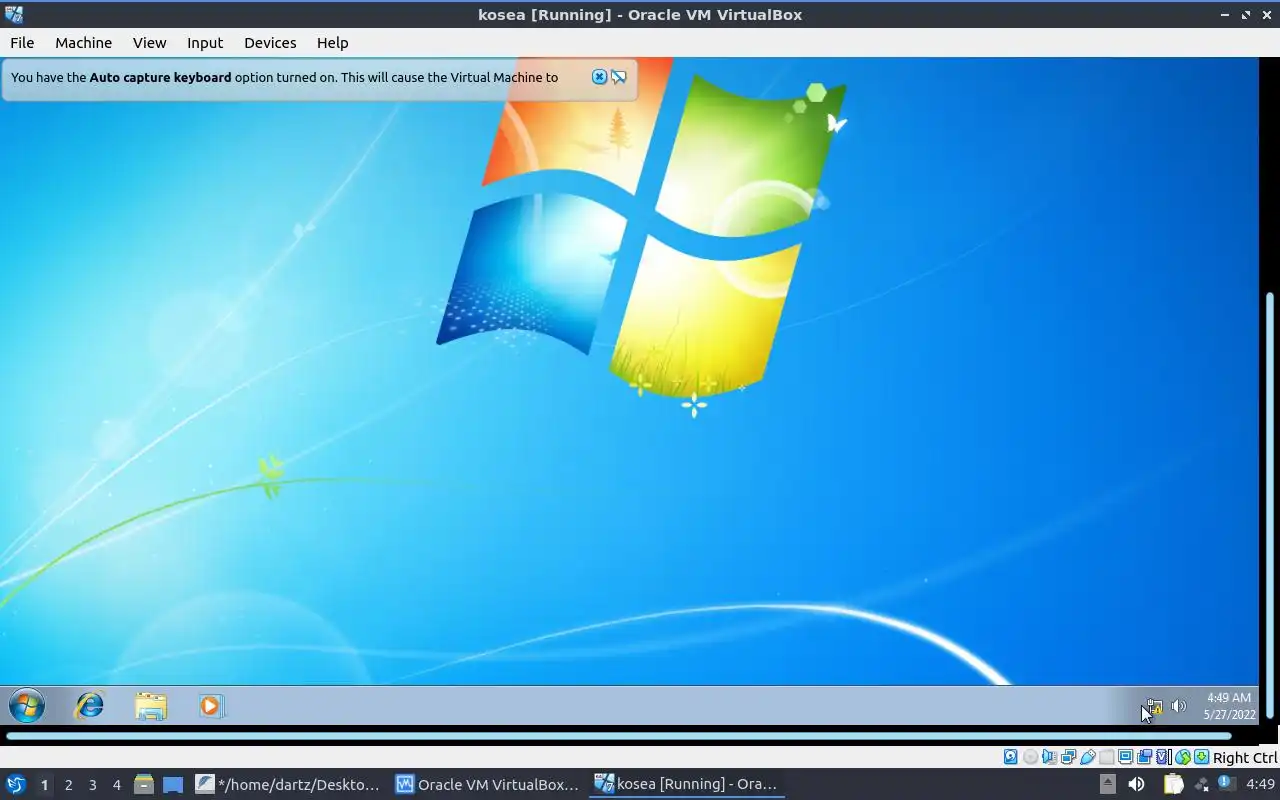
Task: Open the Input menu
Action: point(205,42)
